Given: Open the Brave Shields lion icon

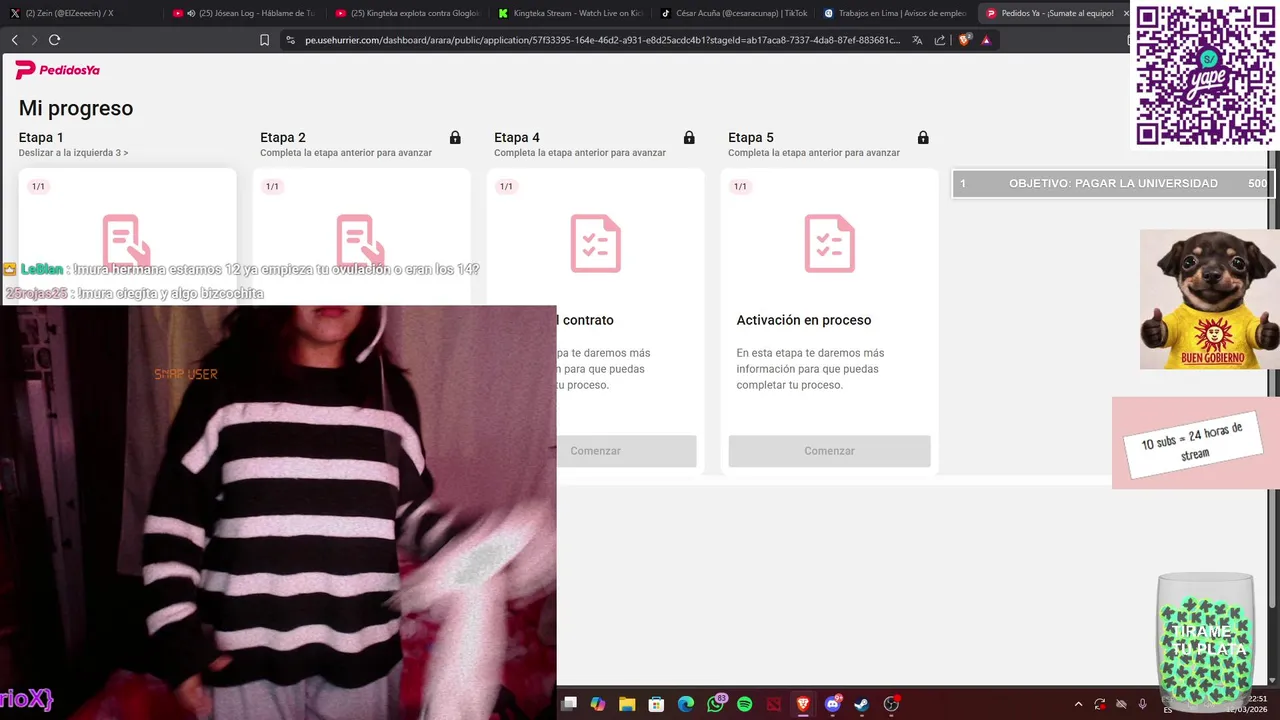Looking at the screenshot, I should (965, 40).
